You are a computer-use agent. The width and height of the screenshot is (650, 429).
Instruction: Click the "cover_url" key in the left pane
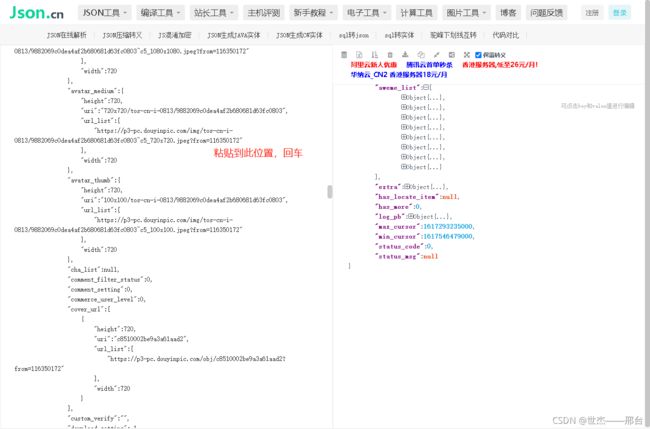click(x=85, y=309)
